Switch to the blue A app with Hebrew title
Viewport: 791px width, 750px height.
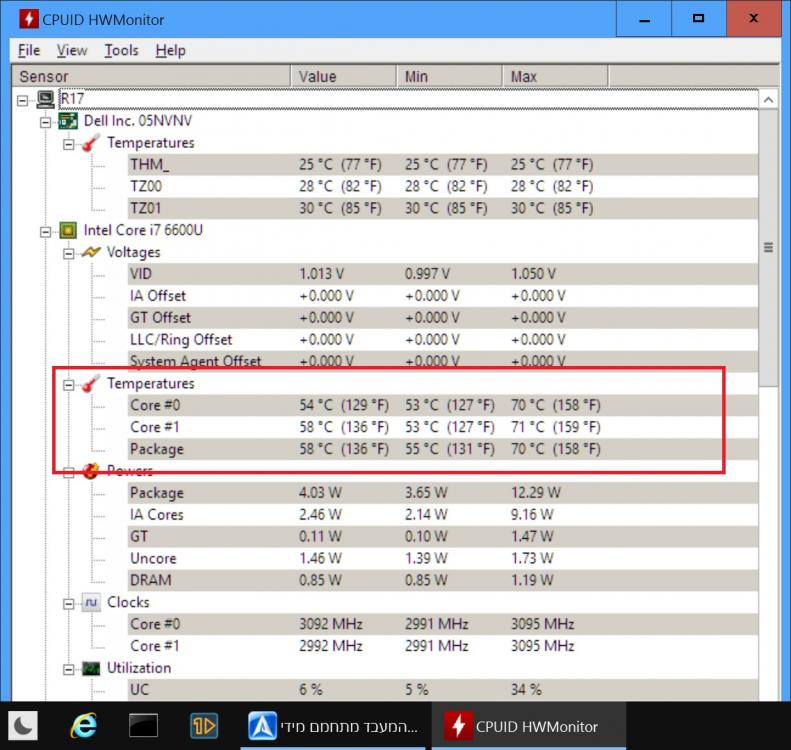[335, 726]
